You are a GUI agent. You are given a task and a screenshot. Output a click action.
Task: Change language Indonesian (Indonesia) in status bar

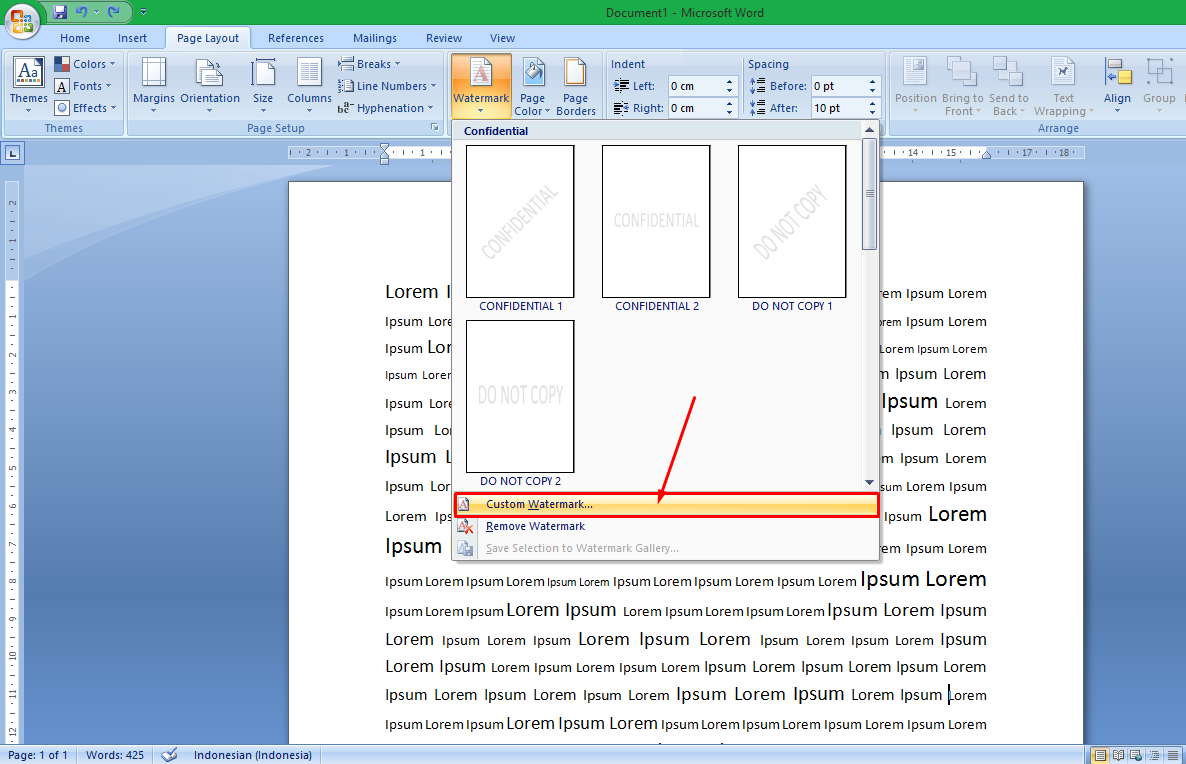(253, 755)
